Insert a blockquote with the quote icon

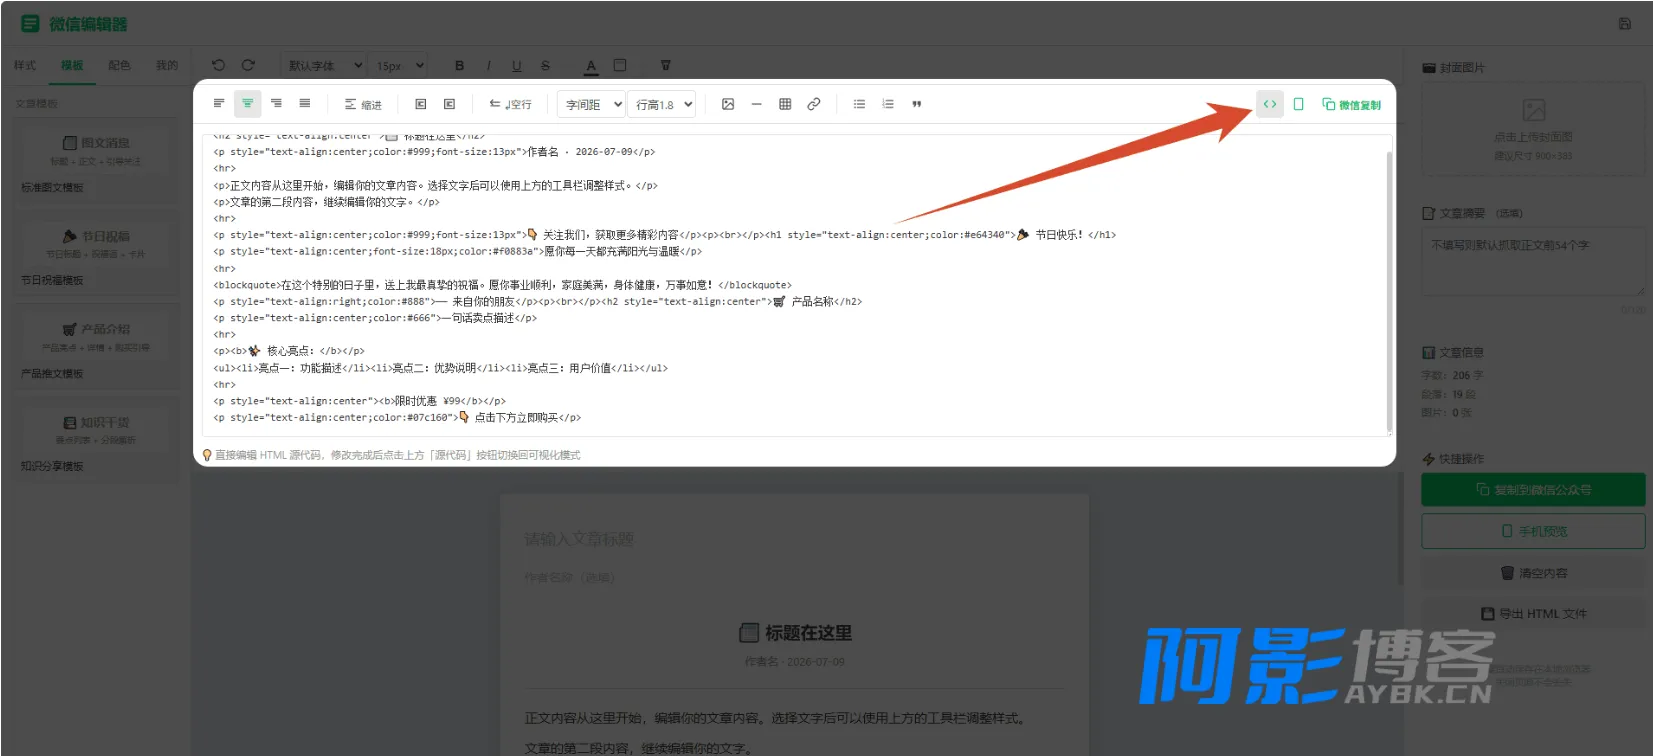[x=916, y=104]
